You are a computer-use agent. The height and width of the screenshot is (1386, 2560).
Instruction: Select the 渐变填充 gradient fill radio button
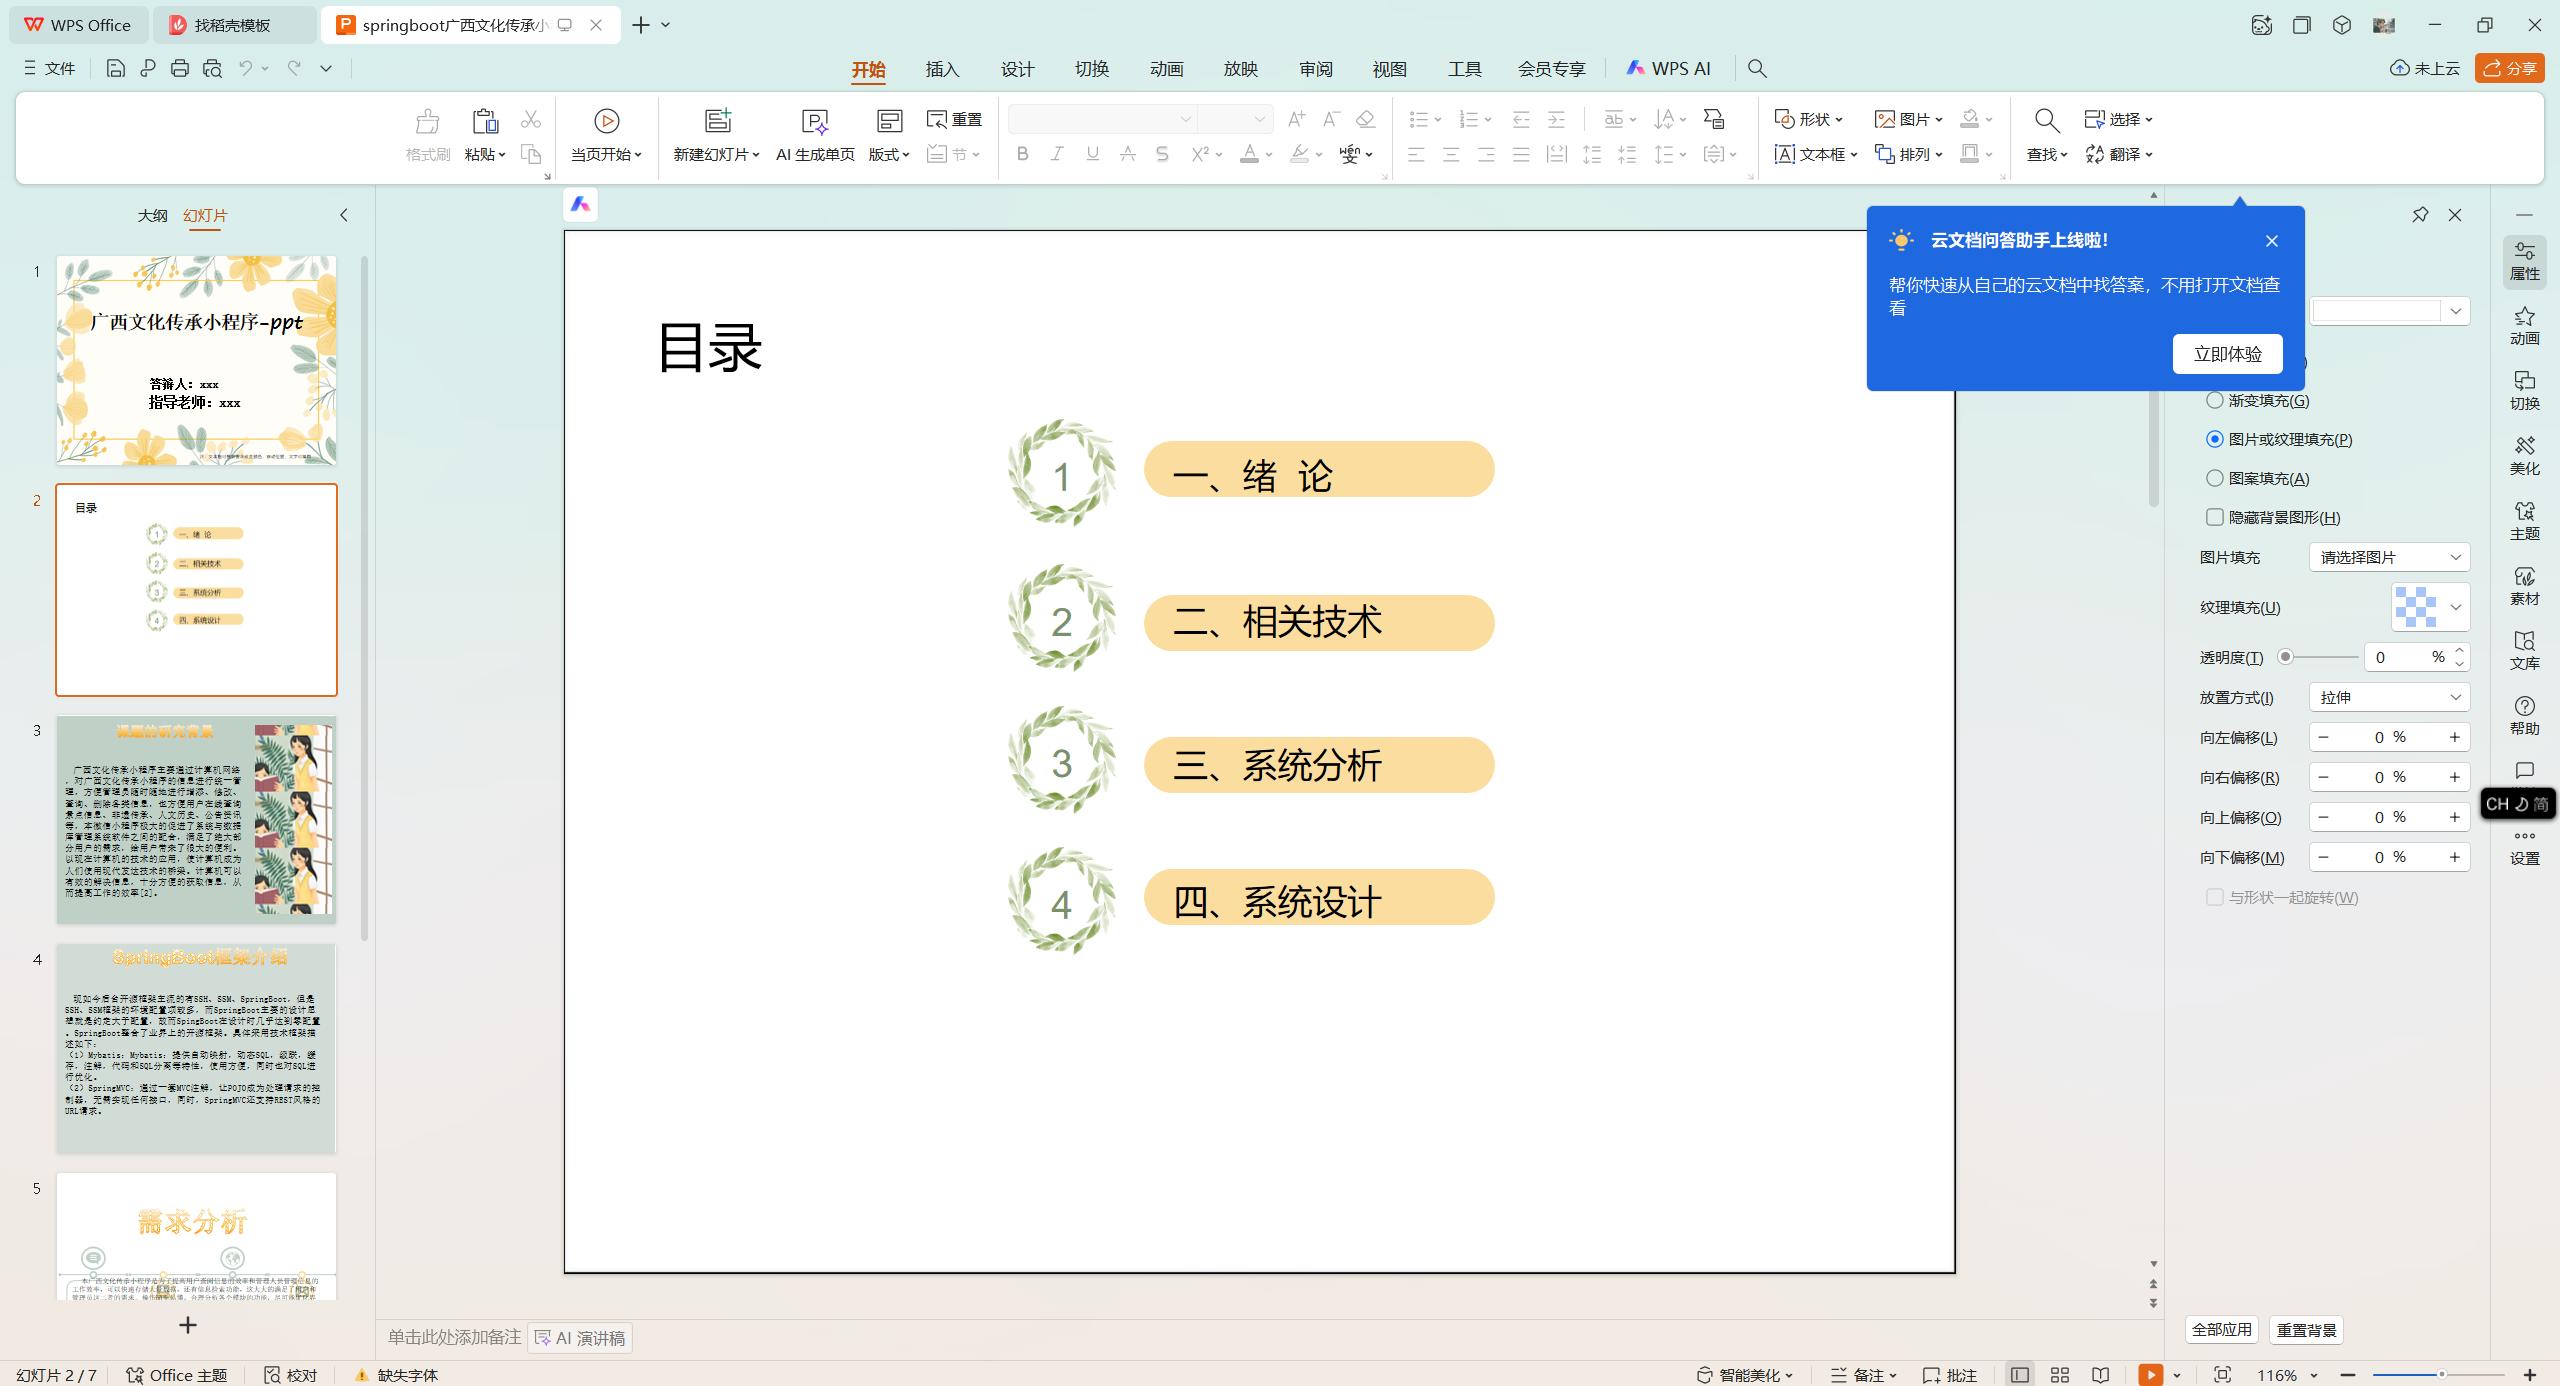[x=2215, y=399]
